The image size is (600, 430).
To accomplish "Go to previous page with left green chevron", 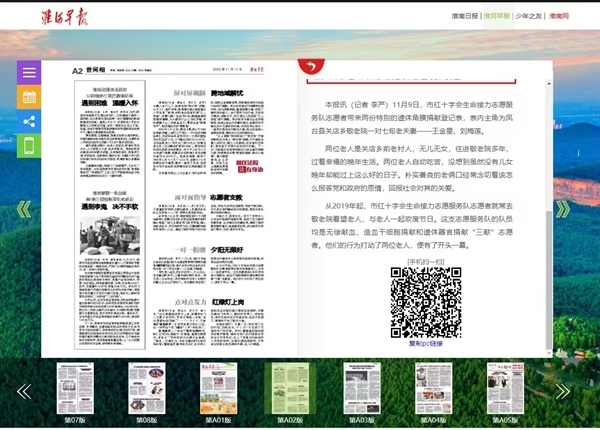I will point(23,209).
